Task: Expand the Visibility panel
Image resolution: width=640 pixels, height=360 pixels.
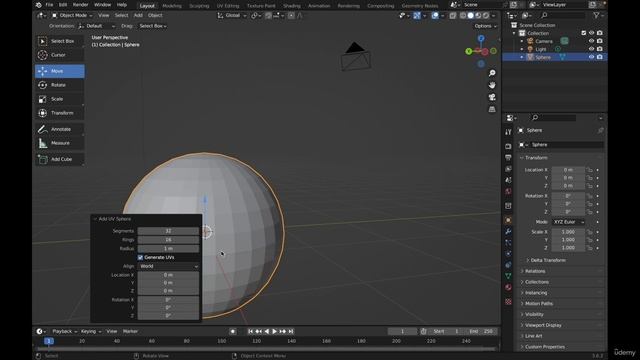Action: pyautogui.click(x=534, y=315)
